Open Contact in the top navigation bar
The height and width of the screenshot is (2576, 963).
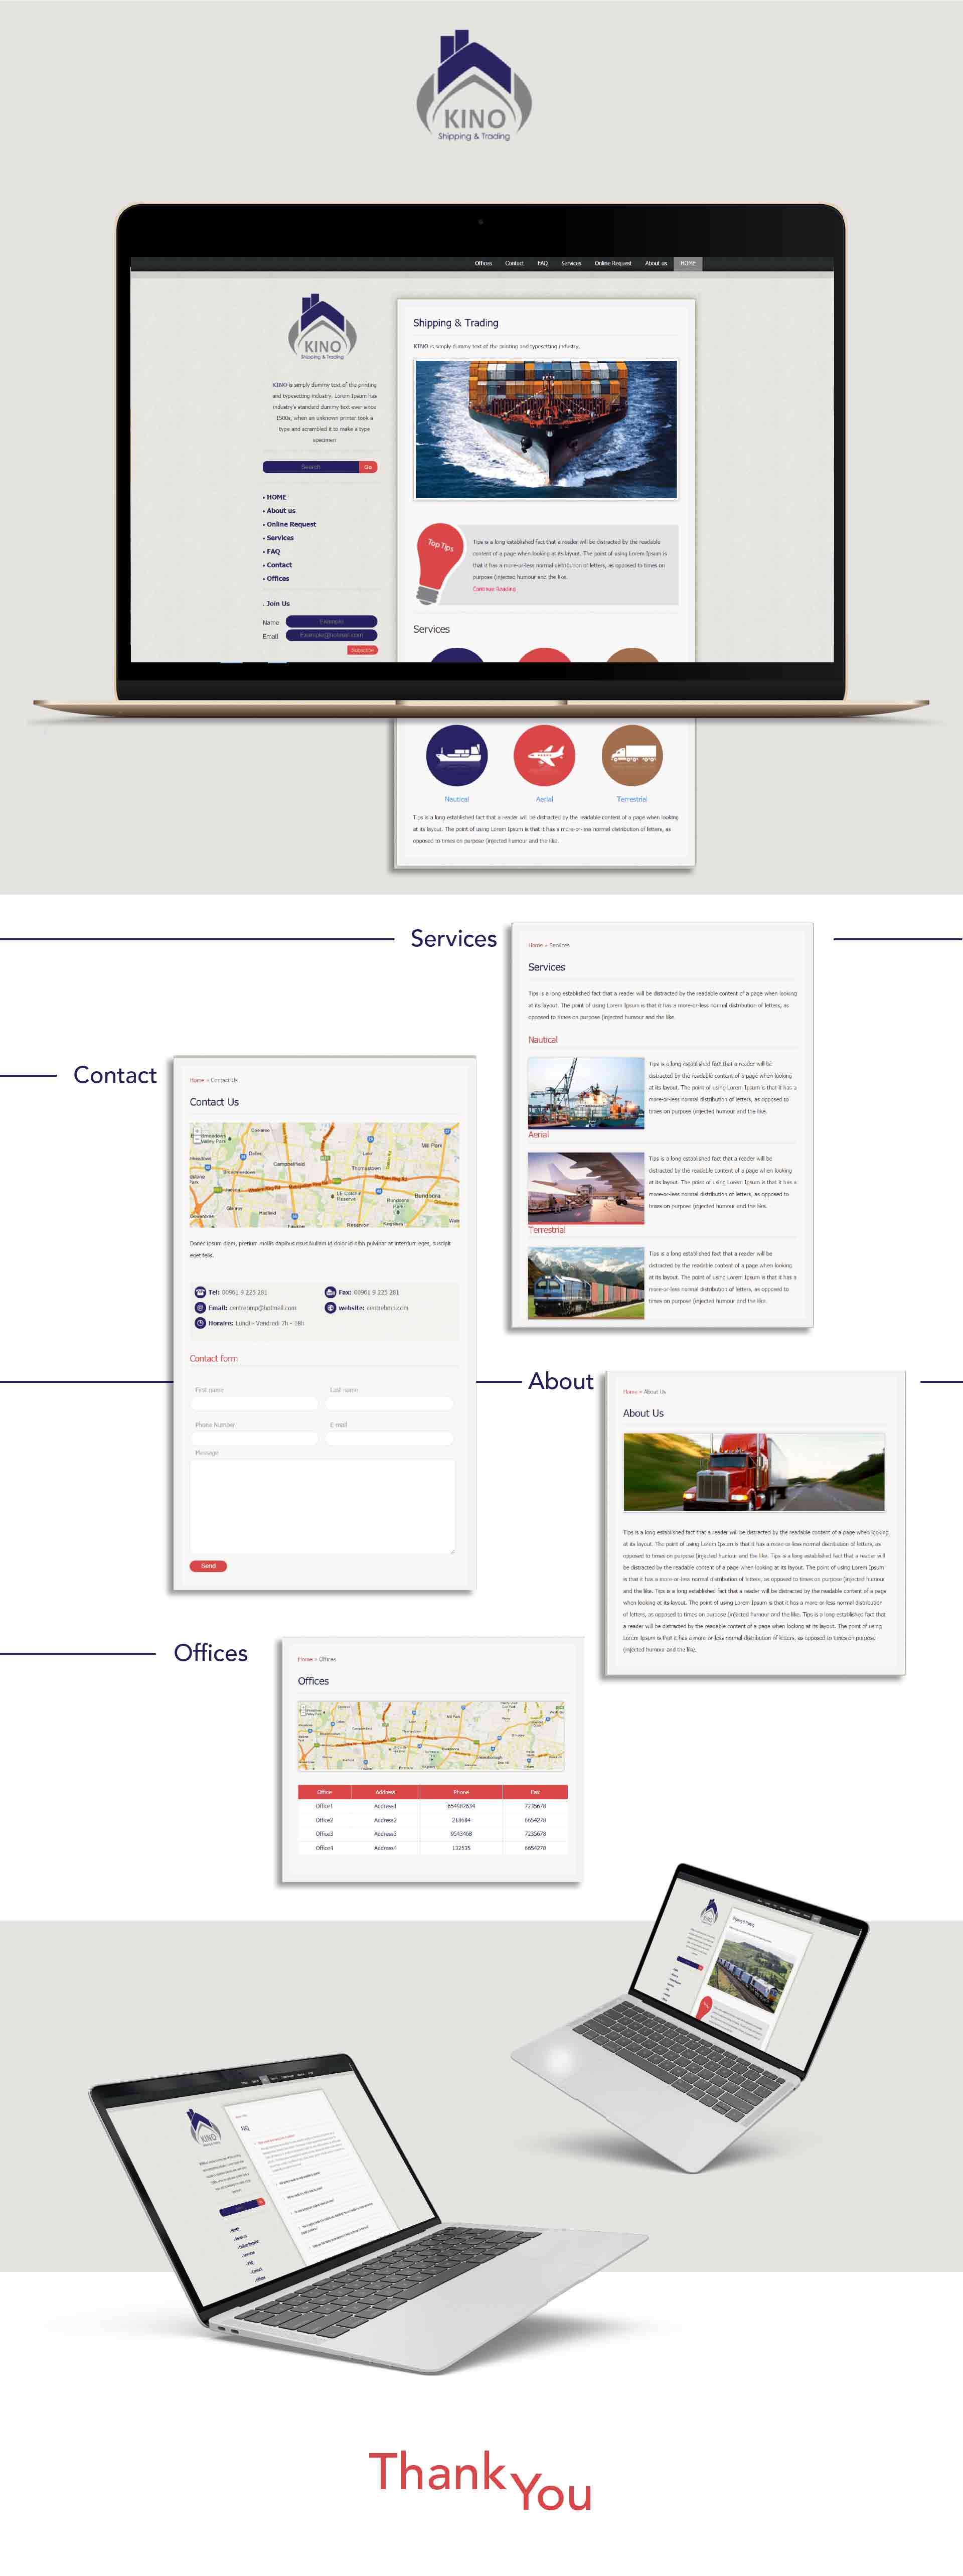tap(514, 263)
